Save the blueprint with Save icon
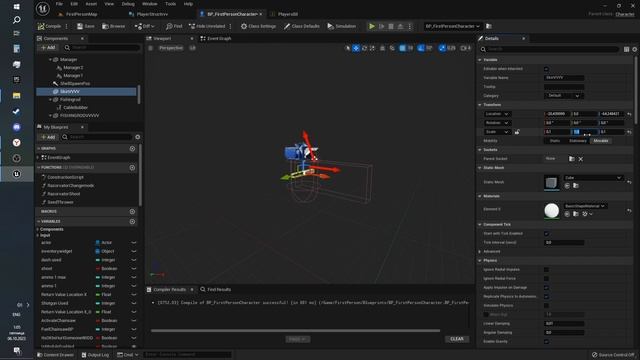 pos(86,26)
